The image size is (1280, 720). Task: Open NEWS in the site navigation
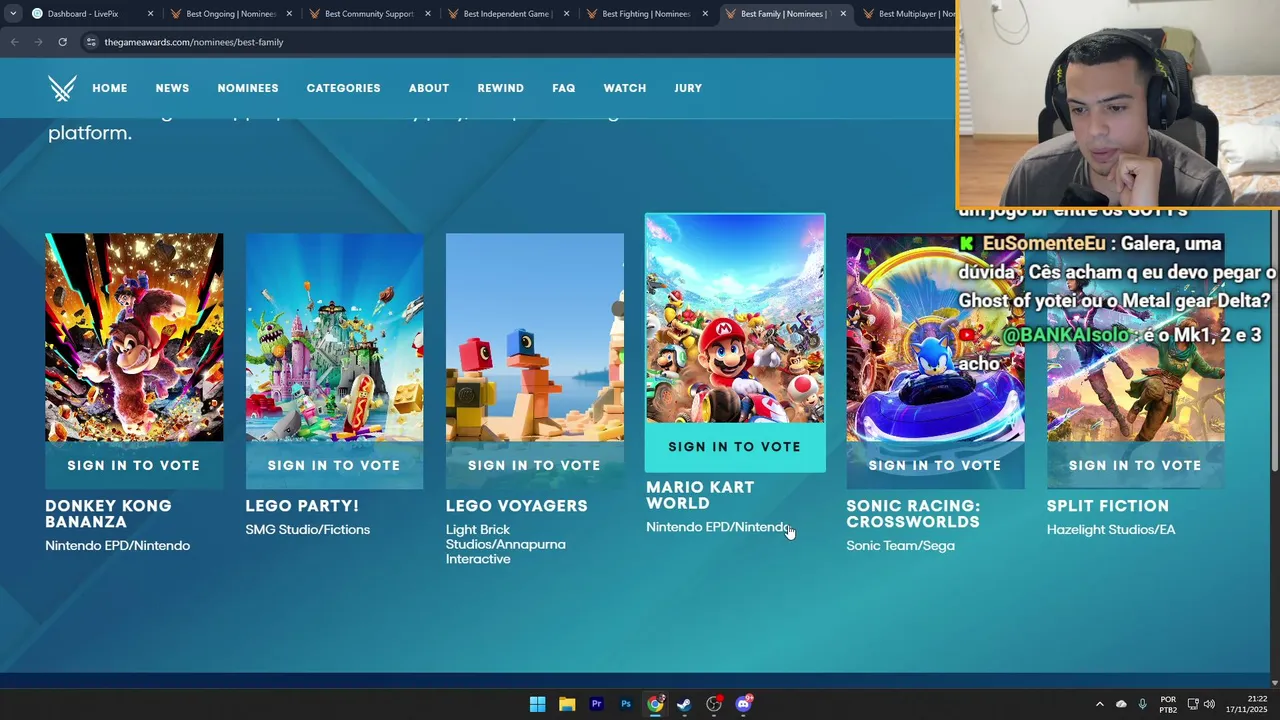pos(172,88)
